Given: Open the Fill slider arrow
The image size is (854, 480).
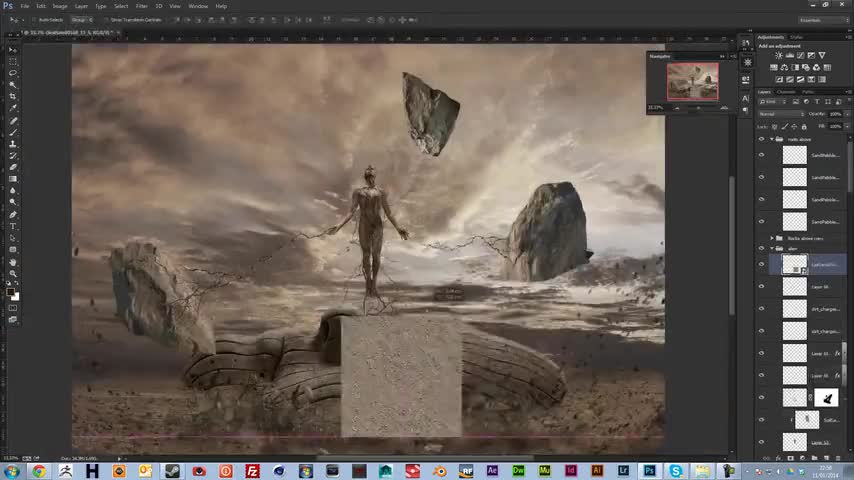Looking at the screenshot, I should 847,126.
